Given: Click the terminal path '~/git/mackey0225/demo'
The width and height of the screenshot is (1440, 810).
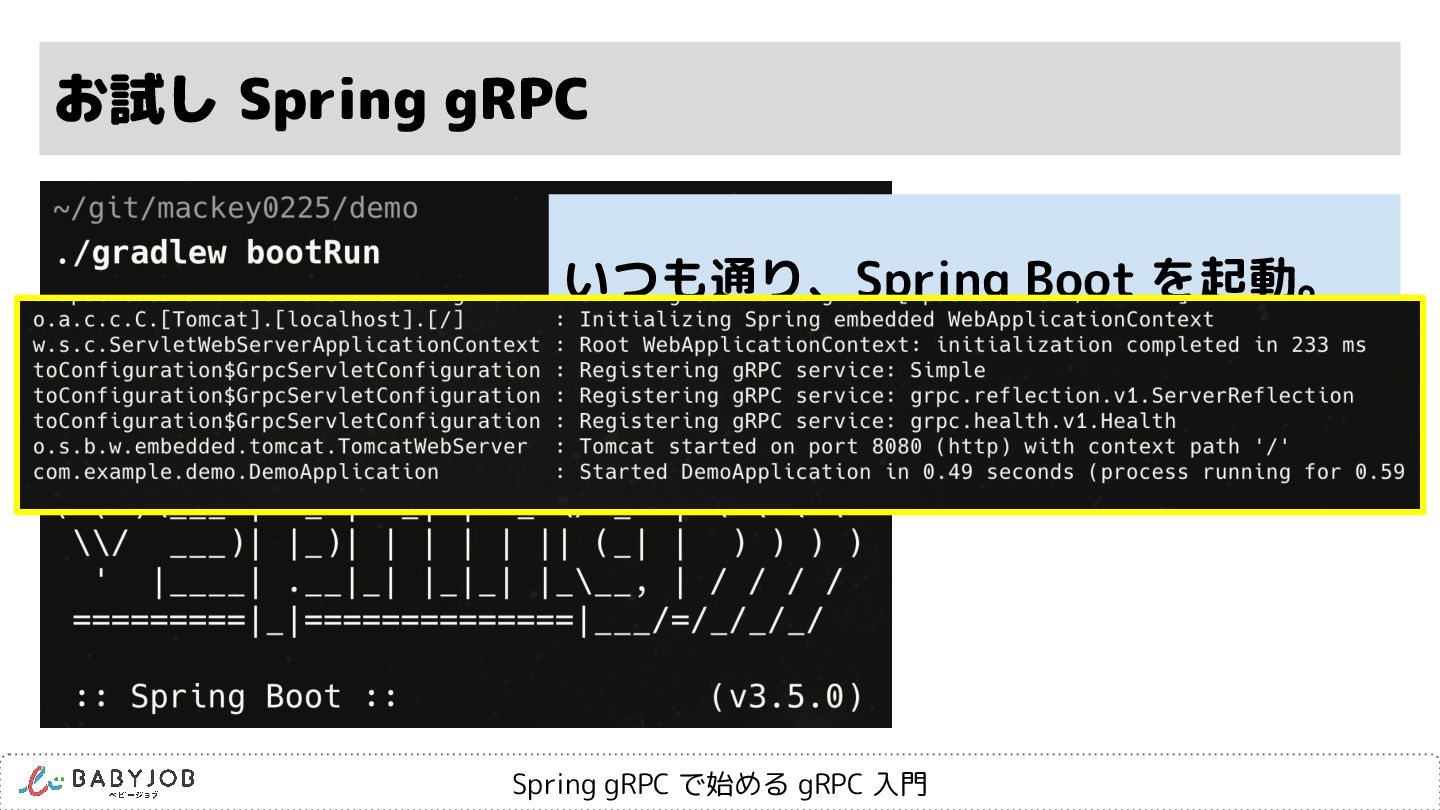Looking at the screenshot, I should (236, 209).
